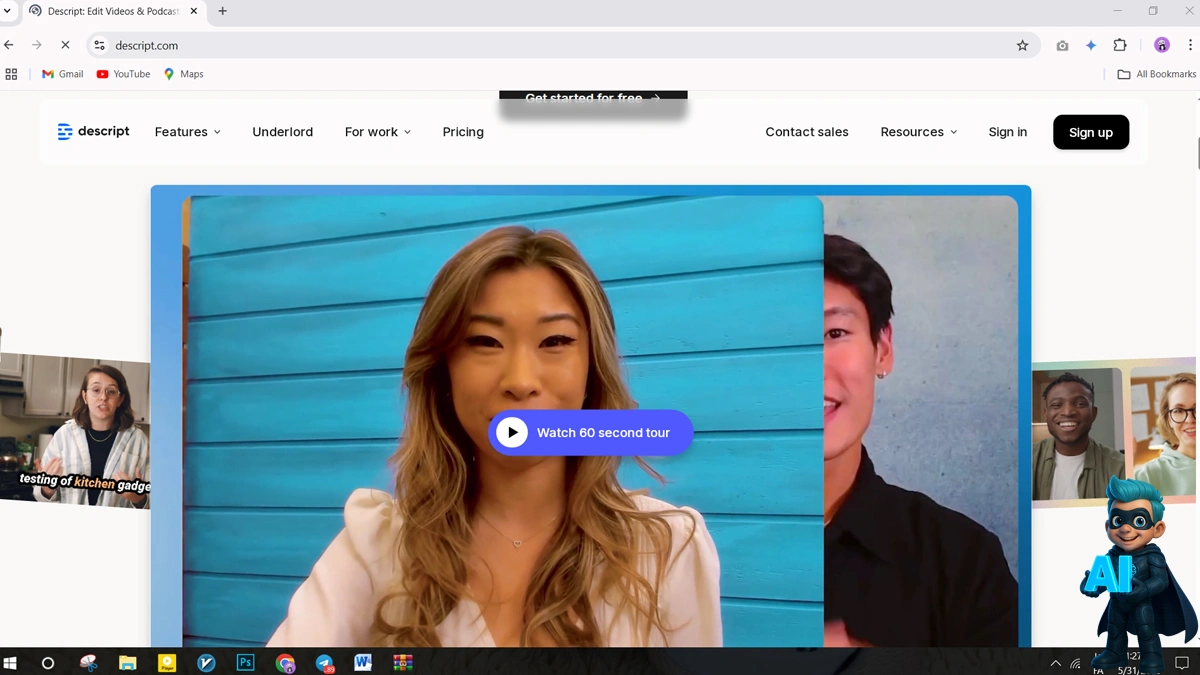Open the Extensions puzzle menu
The height and width of the screenshot is (675, 1200).
point(1120,45)
